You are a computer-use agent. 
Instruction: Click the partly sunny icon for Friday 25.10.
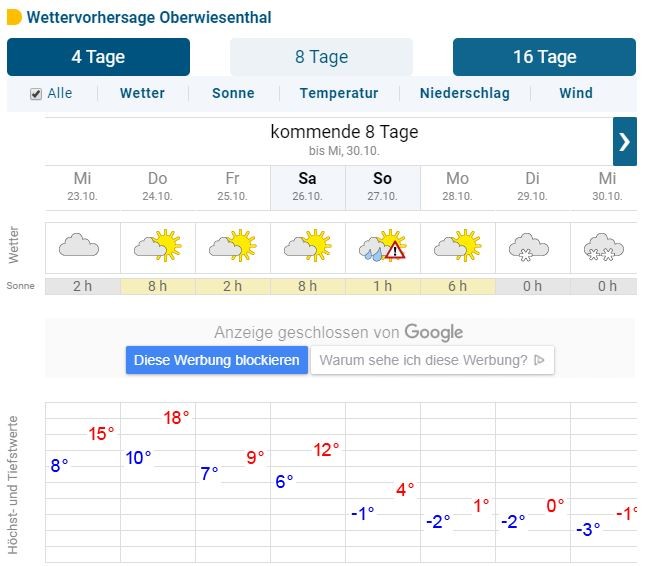click(x=233, y=246)
